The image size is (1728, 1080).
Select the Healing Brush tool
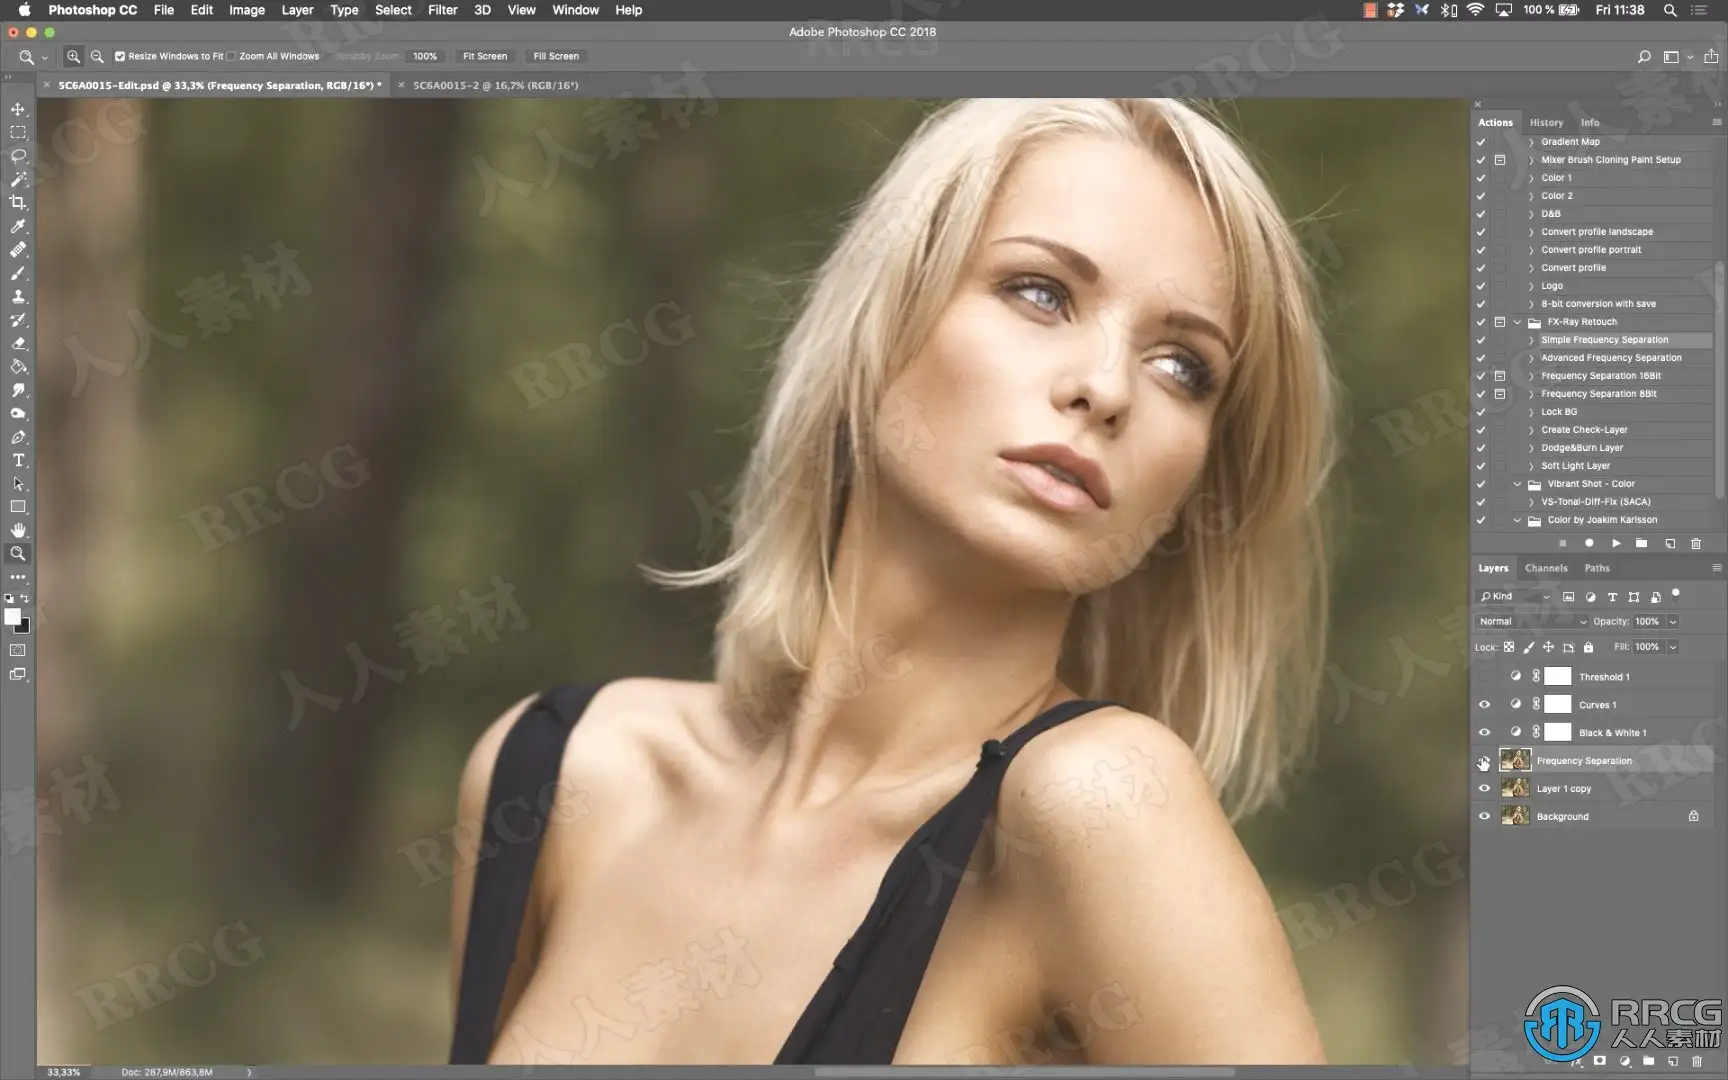coord(18,250)
